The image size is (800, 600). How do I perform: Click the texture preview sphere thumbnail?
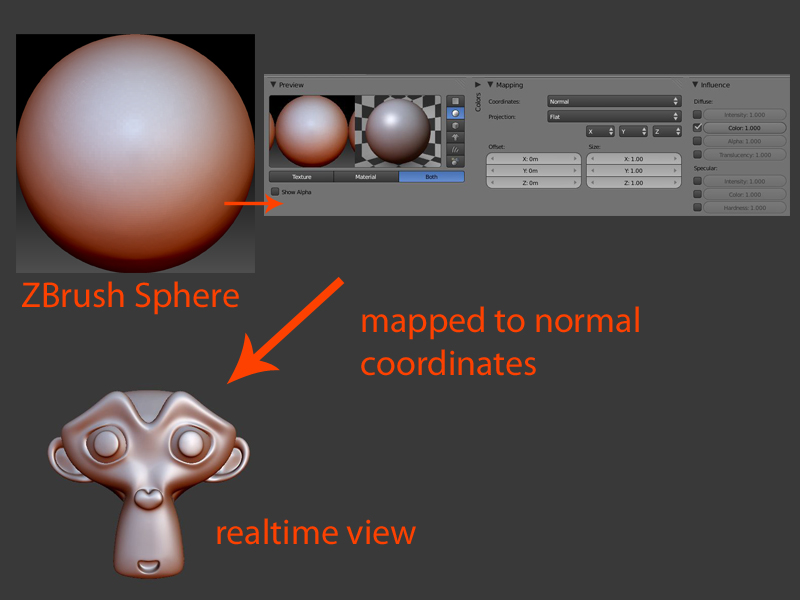click(x=312, y=131)
